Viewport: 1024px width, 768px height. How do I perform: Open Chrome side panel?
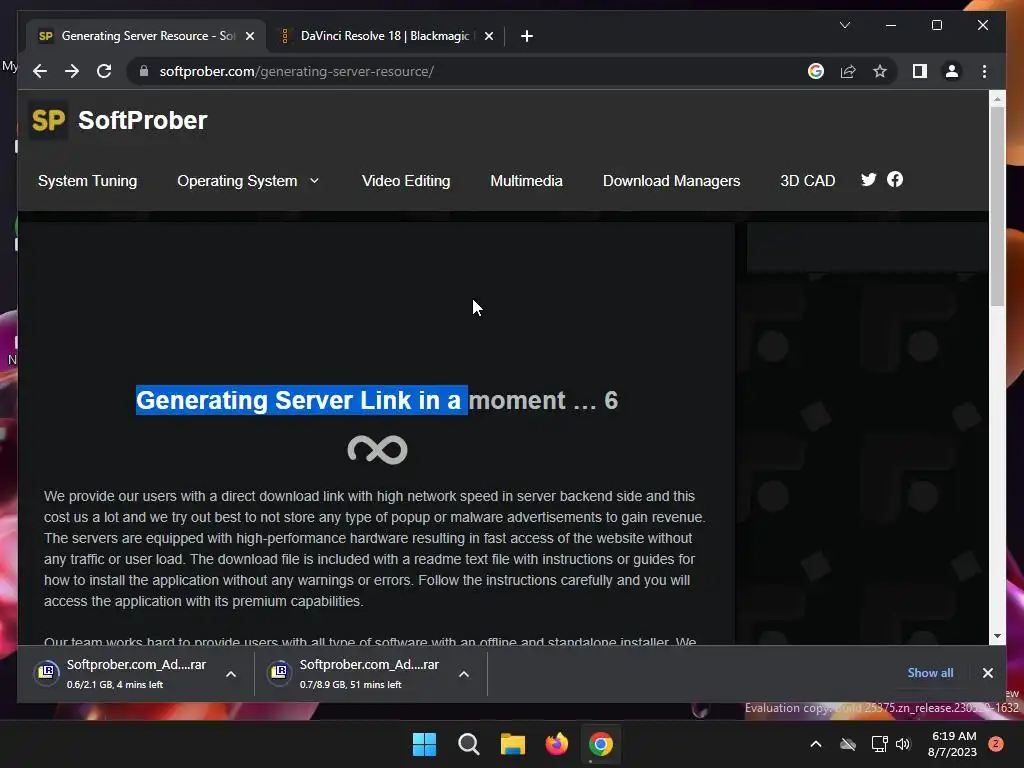tap(920, 71)
